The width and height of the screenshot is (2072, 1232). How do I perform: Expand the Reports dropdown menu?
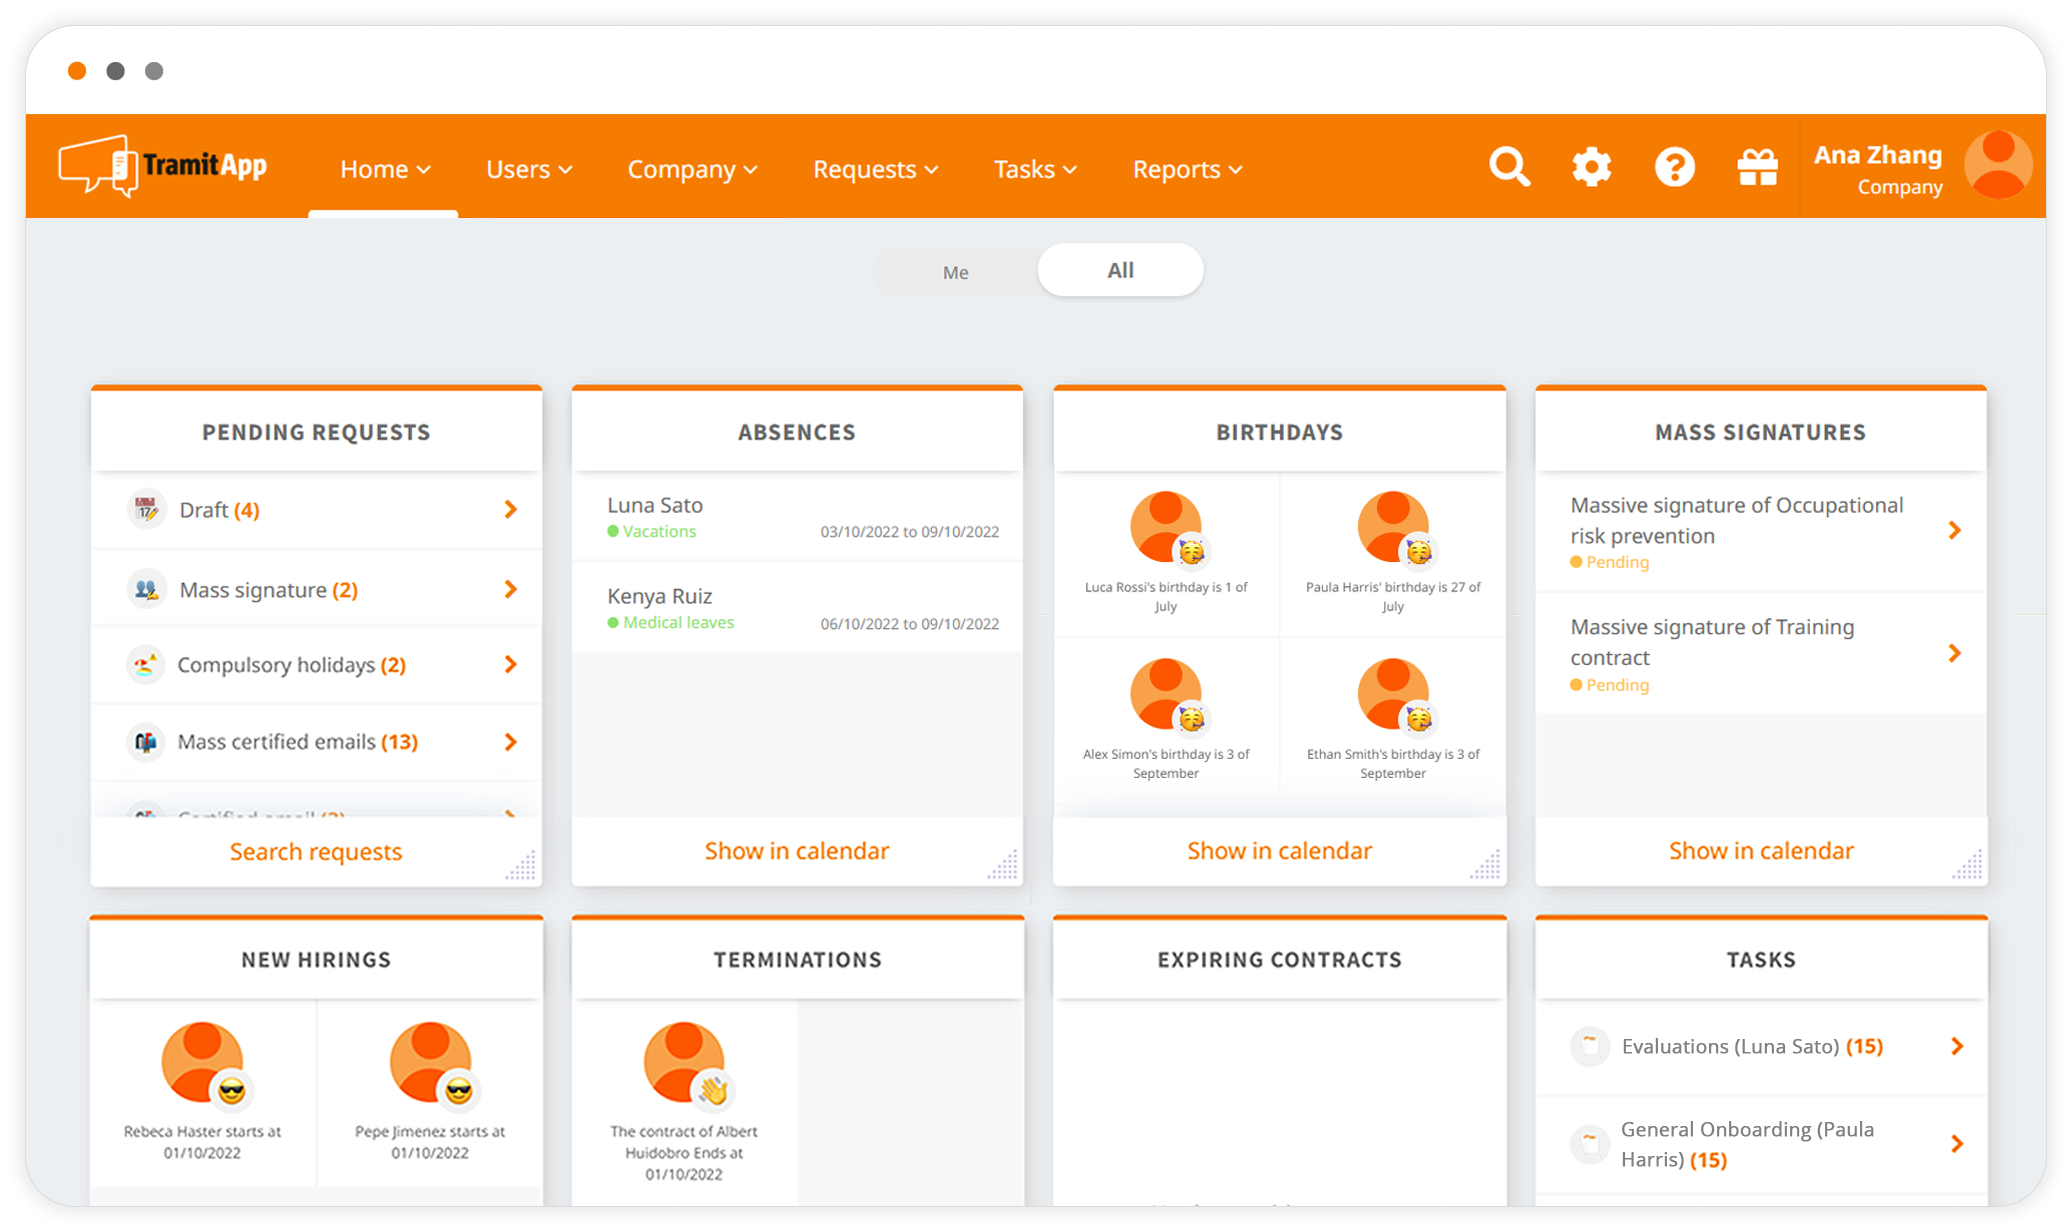[x=1187, y=169]
